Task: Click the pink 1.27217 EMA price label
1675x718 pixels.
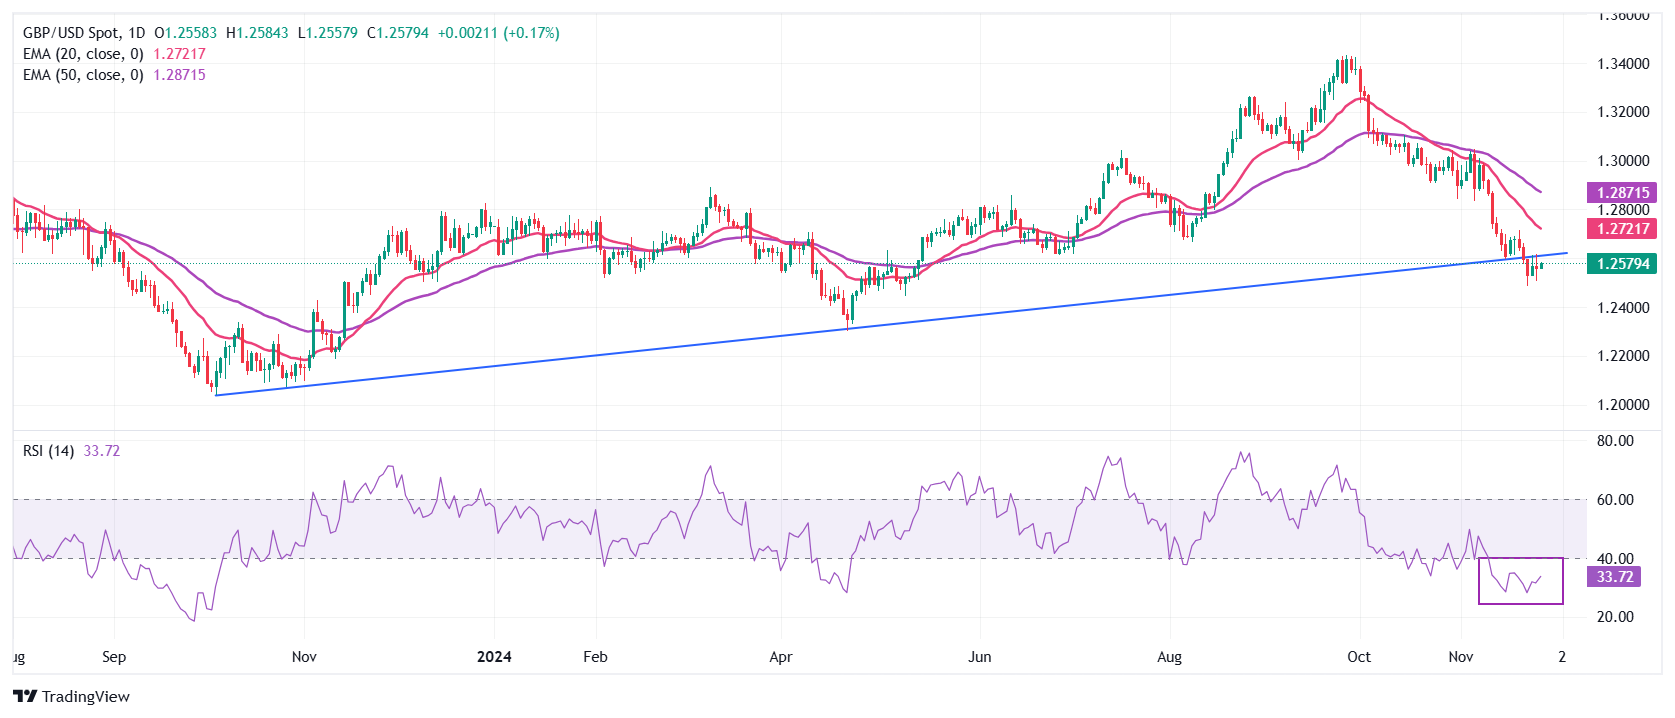Action: [1622, 229]
